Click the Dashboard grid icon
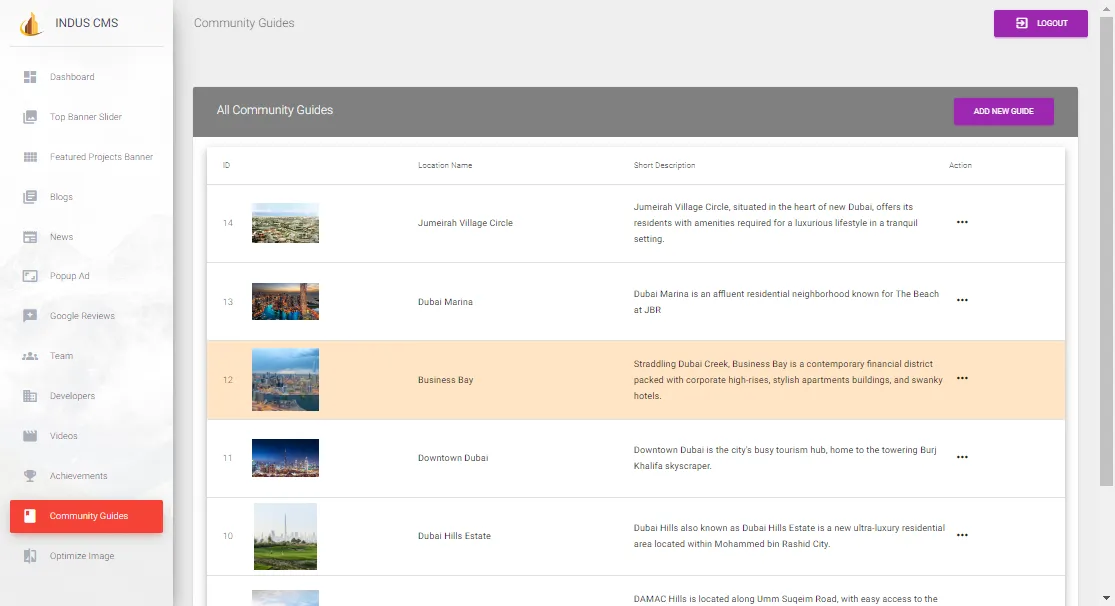1115x606 pixels. click(30, 77)
